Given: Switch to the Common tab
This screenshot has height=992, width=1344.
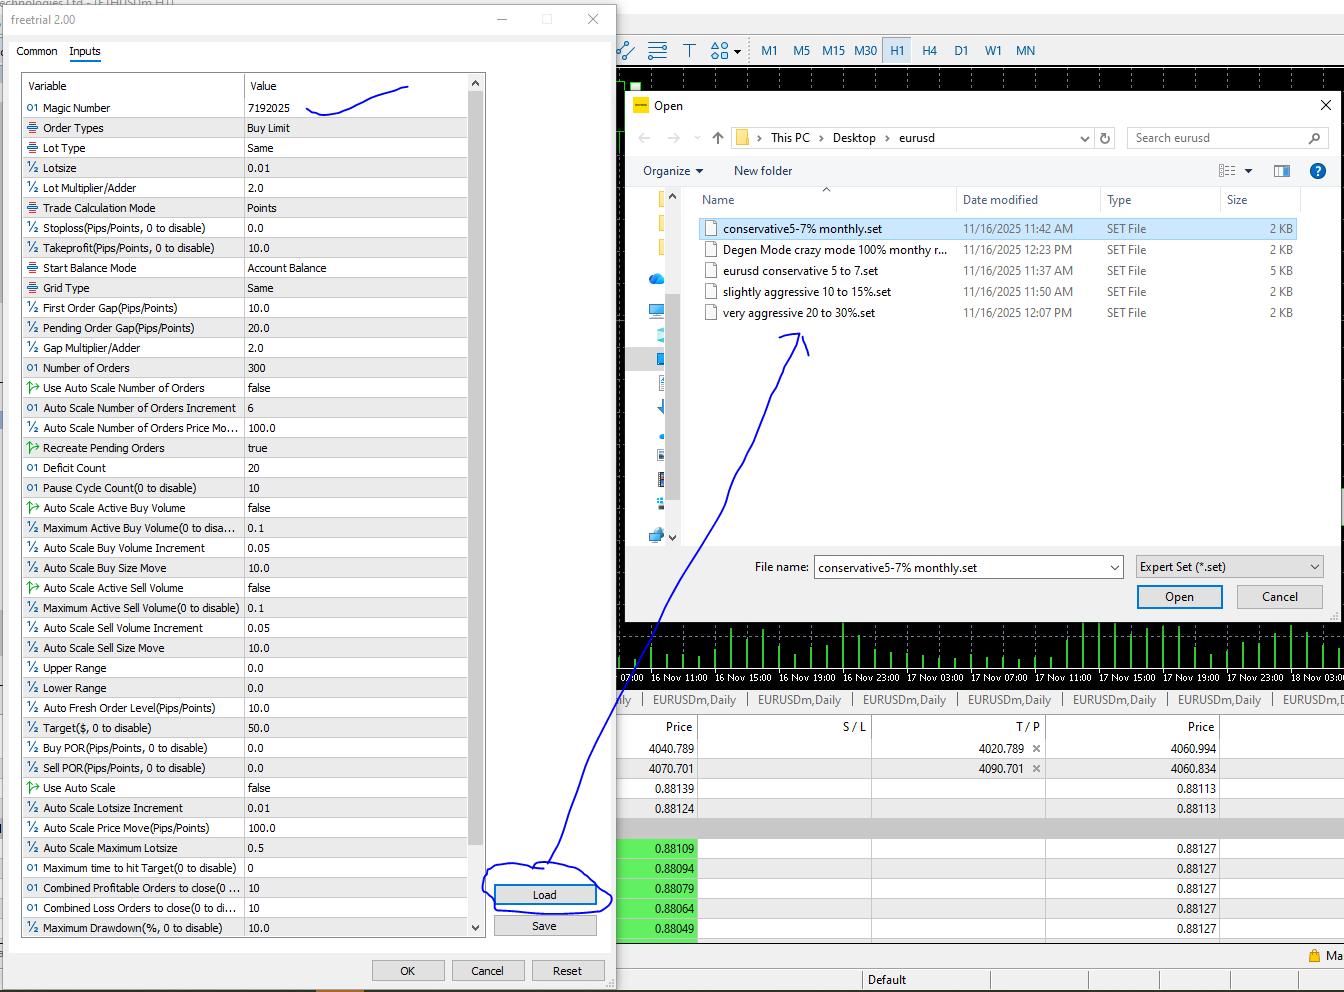Looking at the screenshot, I should pos(37,51).
